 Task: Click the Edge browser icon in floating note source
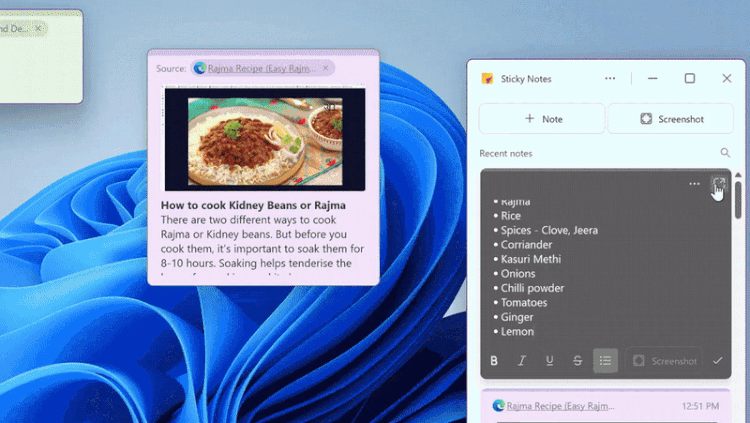(199, 68)
